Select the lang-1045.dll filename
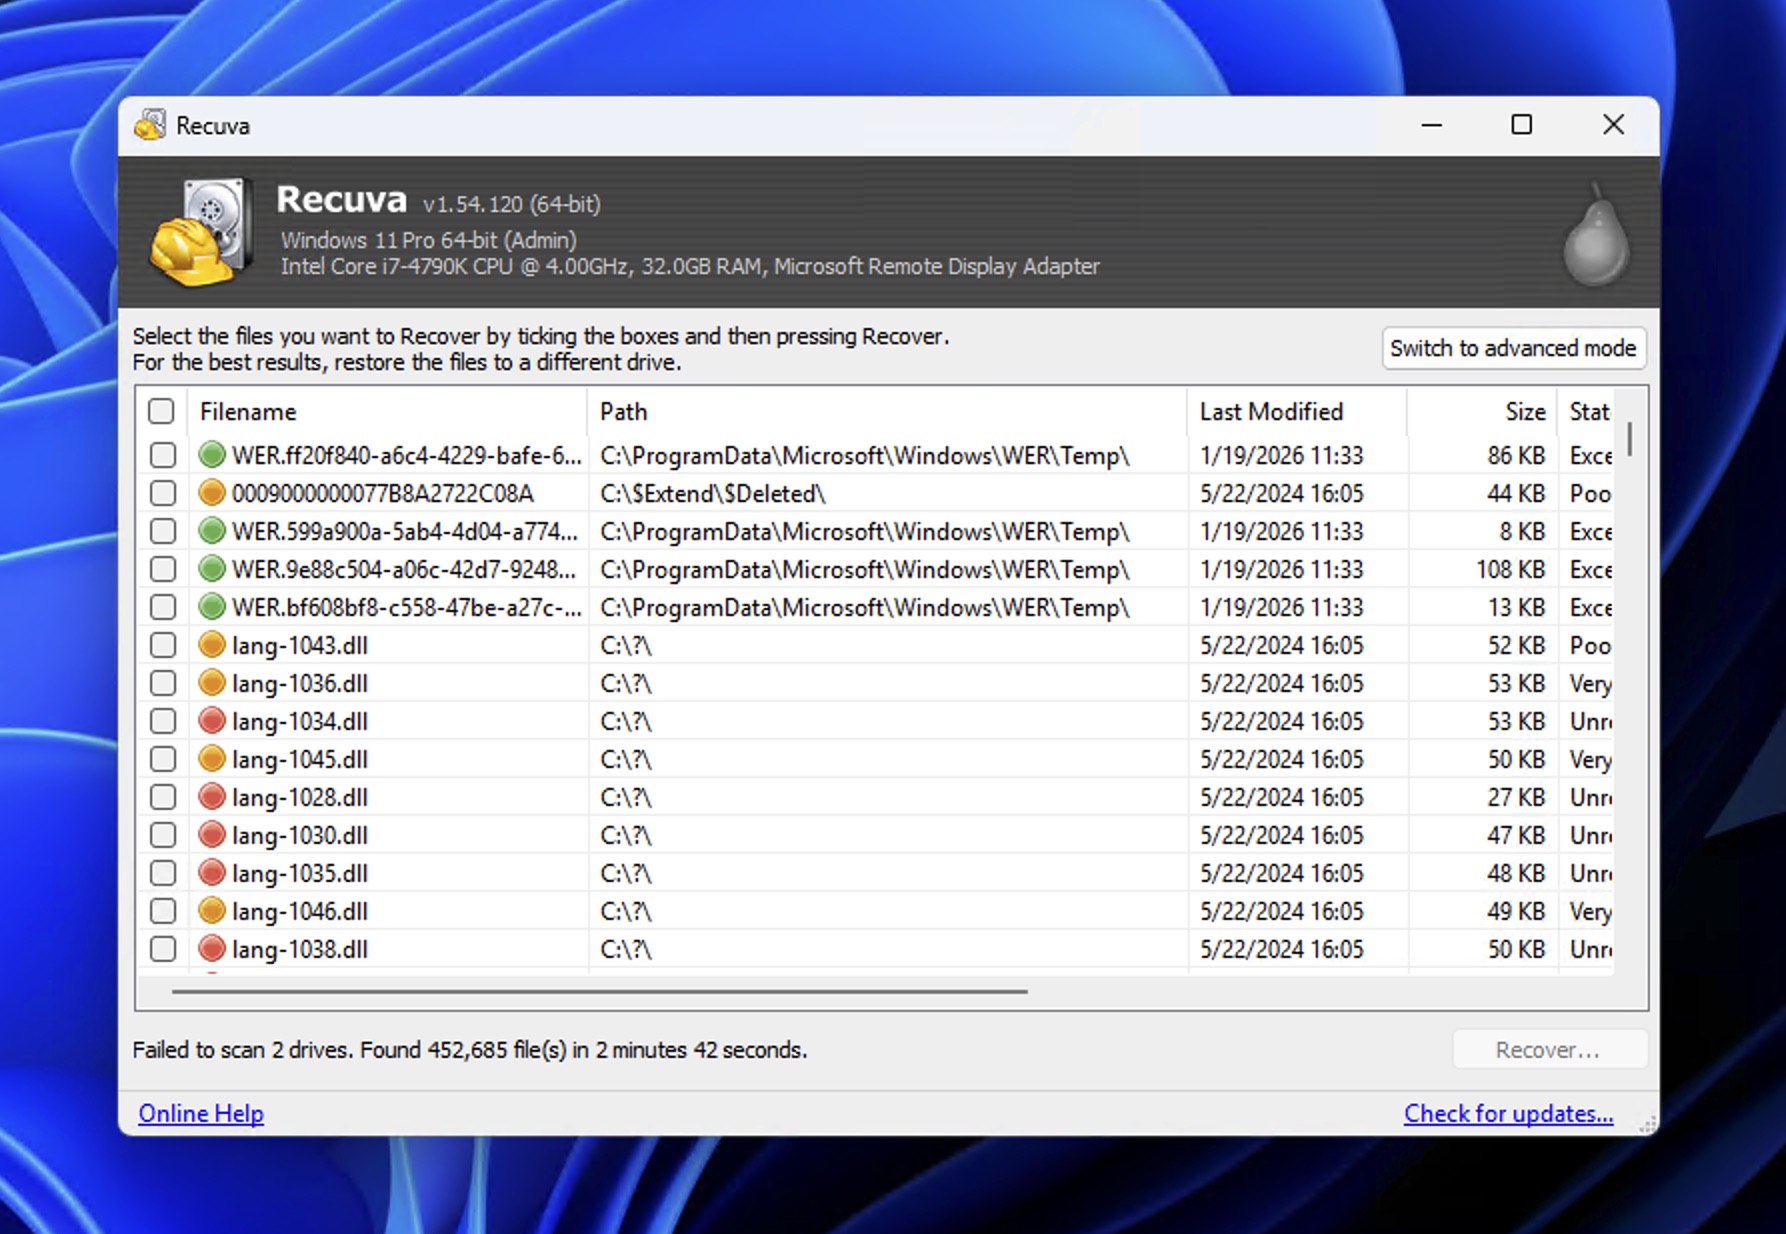Image resolution: width=1786 pixels, height=1234 pixels. coord(300,759)
